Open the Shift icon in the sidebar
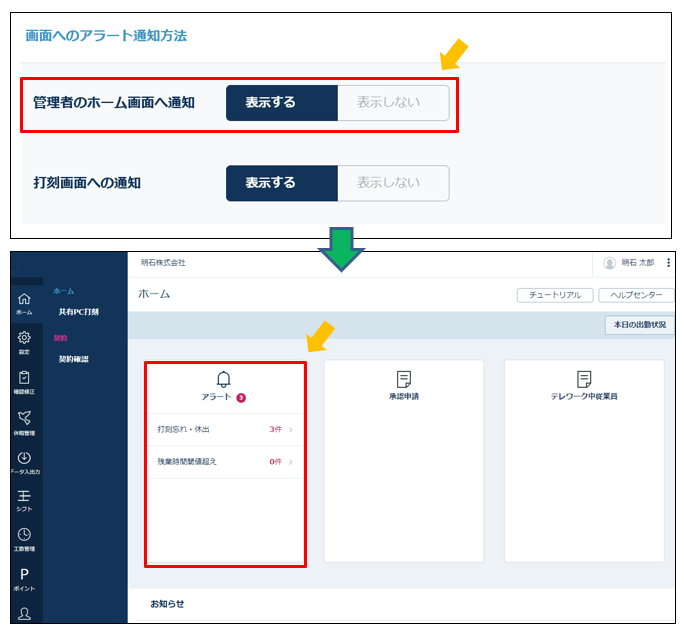Viewport: 684px width, 634px height. pyautogui.click(x=24, y=496)
